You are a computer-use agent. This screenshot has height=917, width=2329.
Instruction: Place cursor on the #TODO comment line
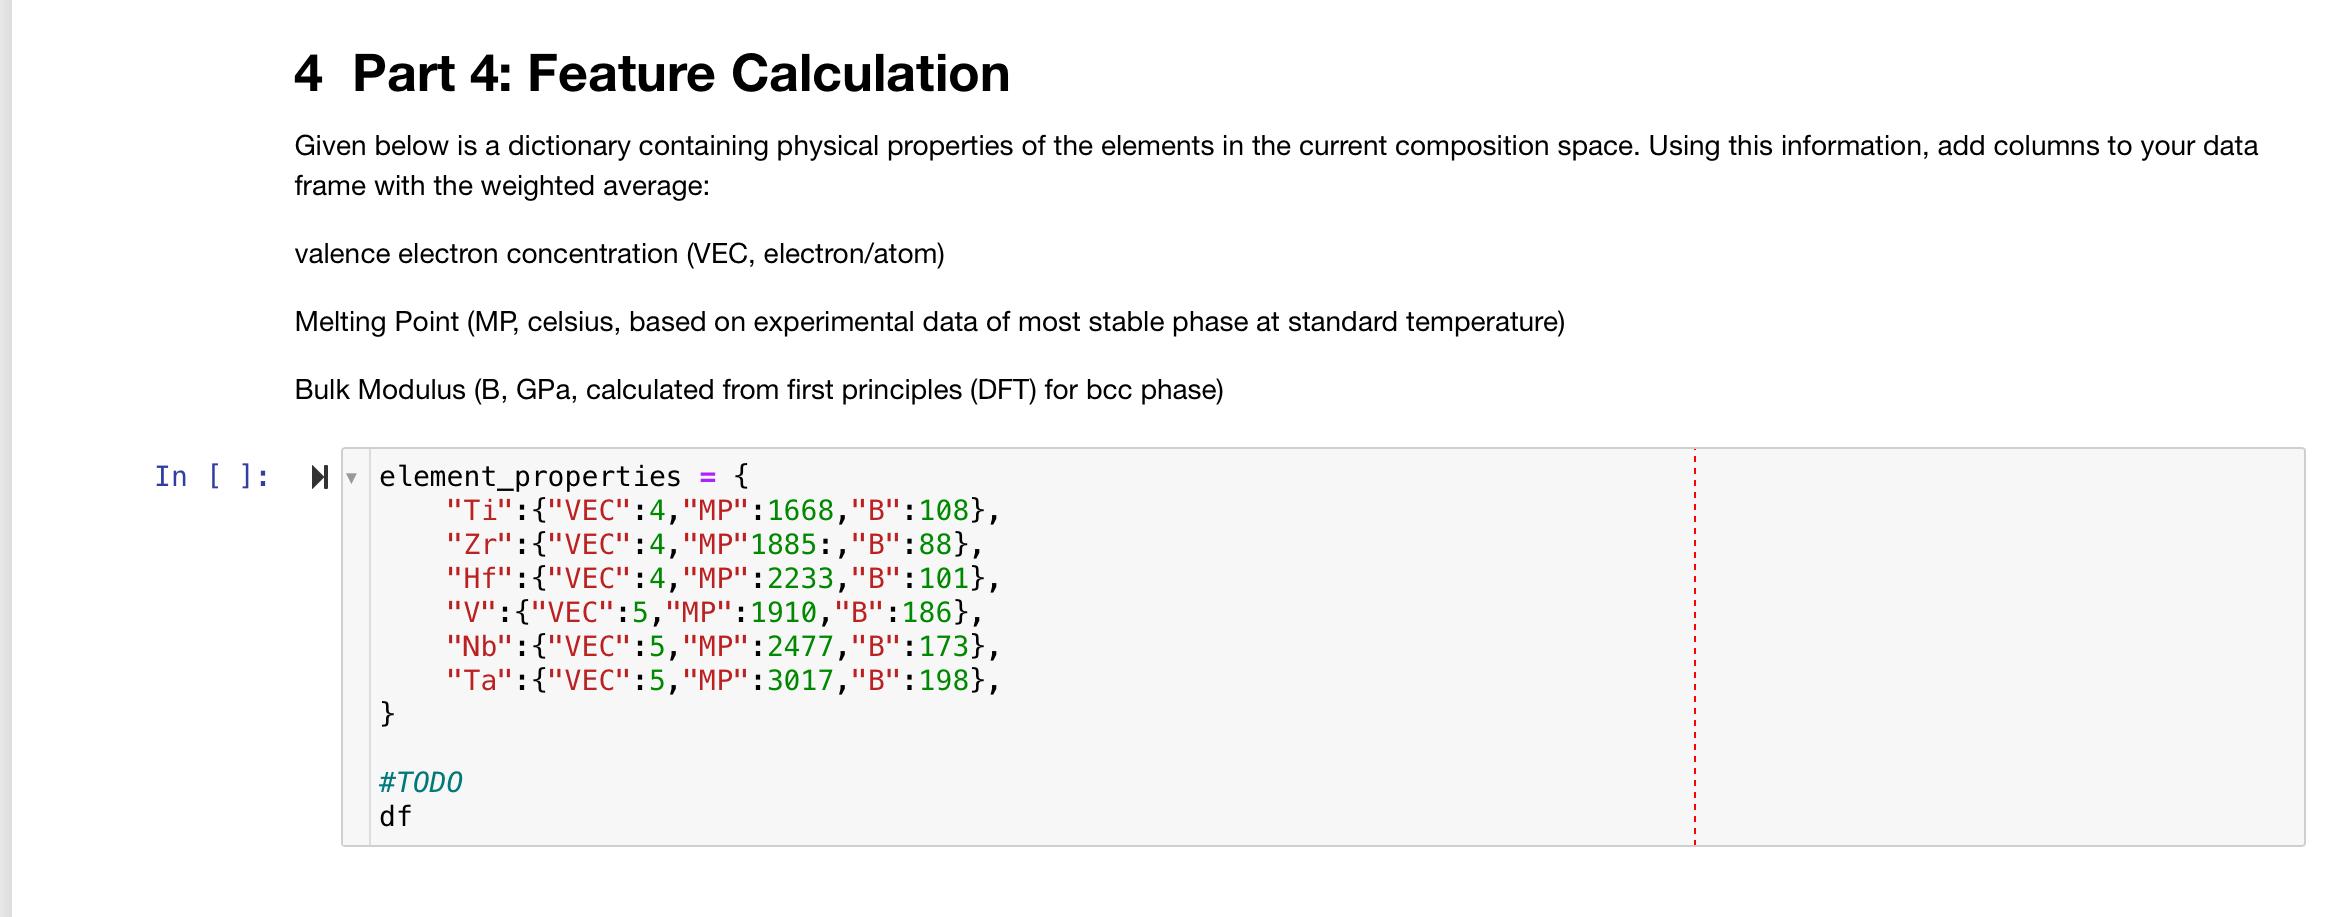pyautogui.click(x=420, y=781)
